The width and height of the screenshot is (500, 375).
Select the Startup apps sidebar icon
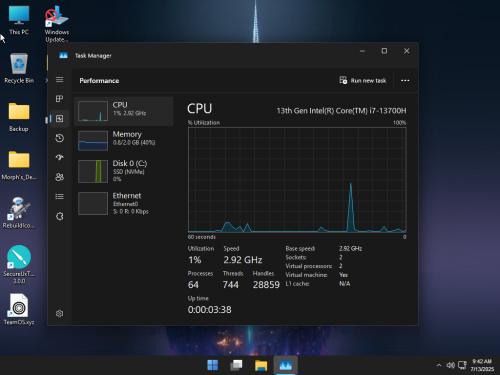tap(59, 157)
